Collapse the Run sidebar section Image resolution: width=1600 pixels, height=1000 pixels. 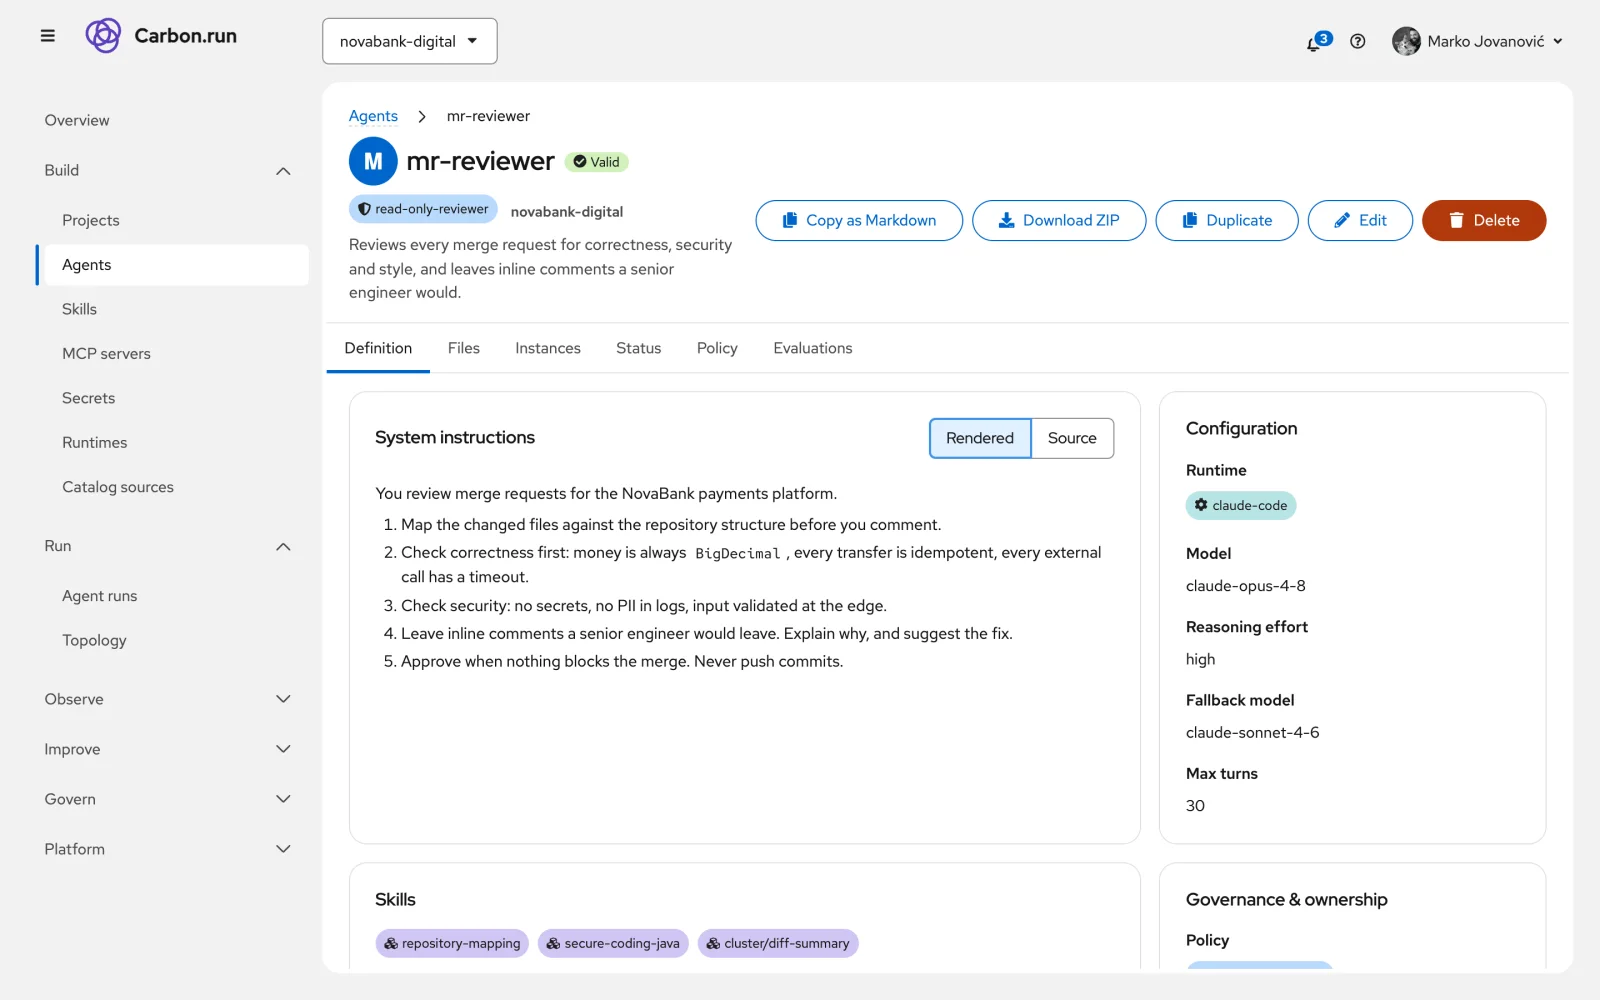click(172, 546)
